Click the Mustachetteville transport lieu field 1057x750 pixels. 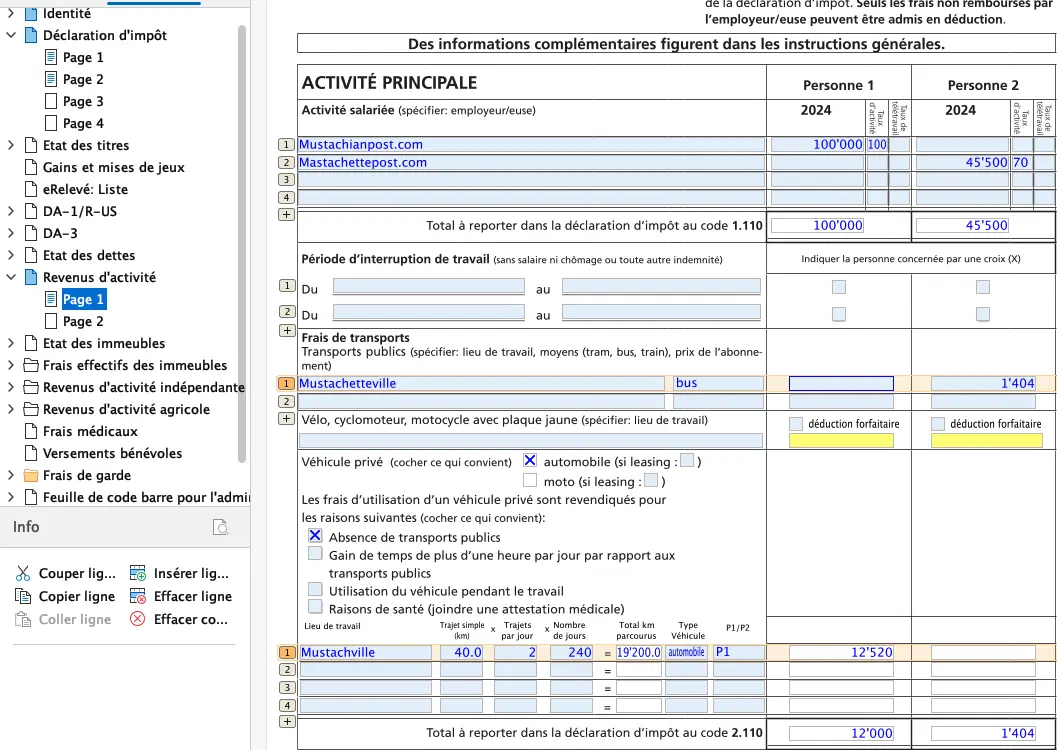(x=480, y=383)
